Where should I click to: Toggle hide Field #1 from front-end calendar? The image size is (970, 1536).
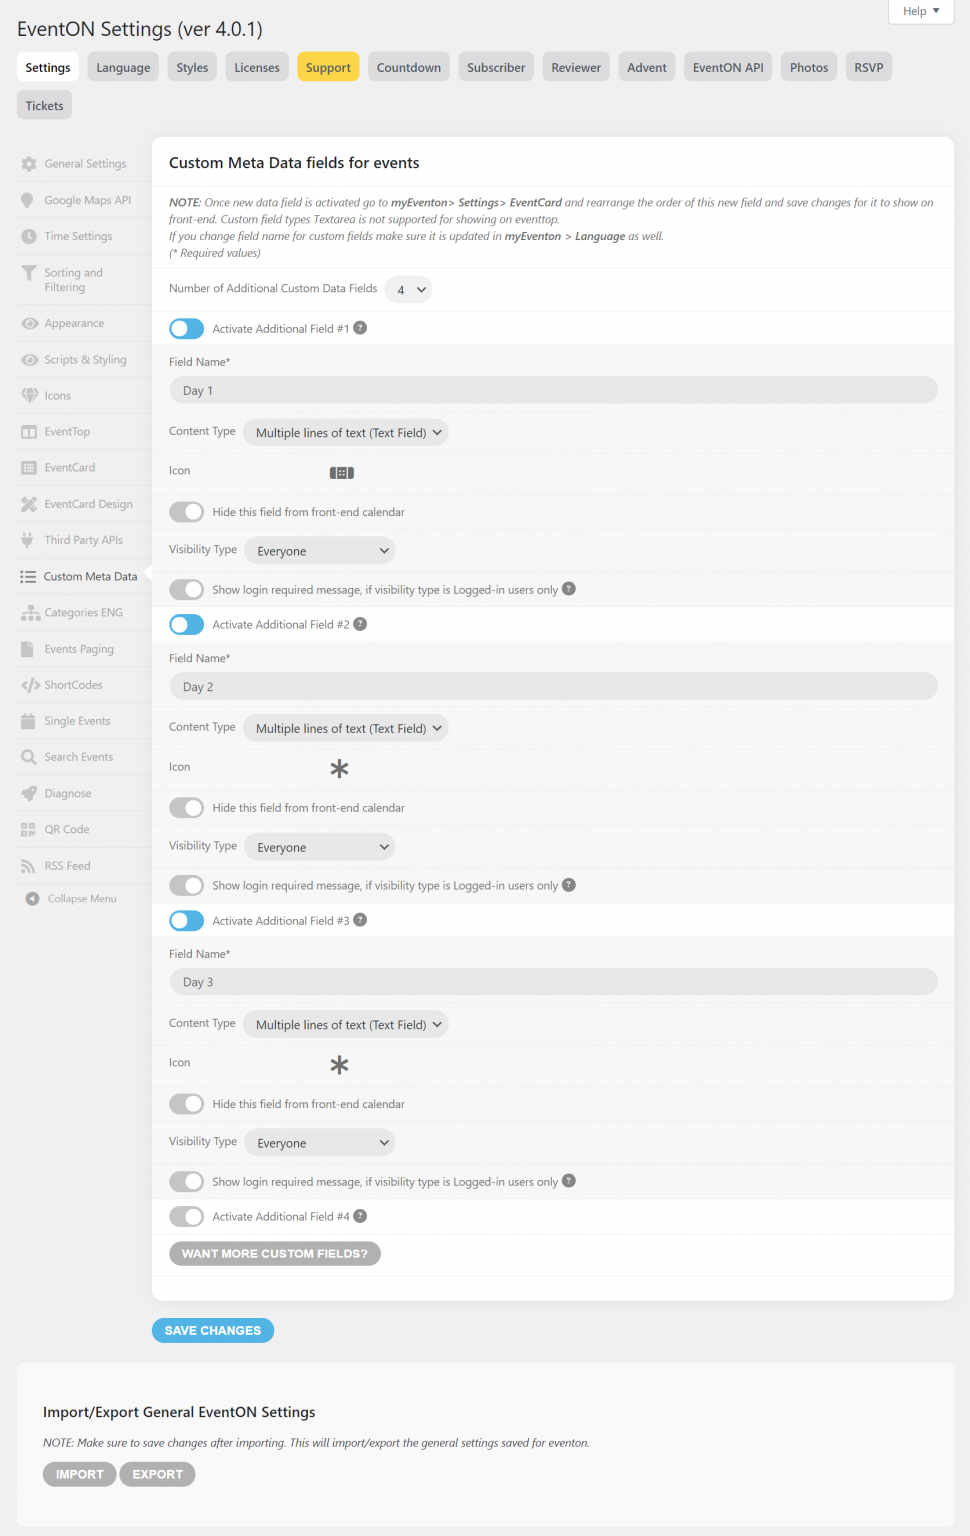point(186,511)
